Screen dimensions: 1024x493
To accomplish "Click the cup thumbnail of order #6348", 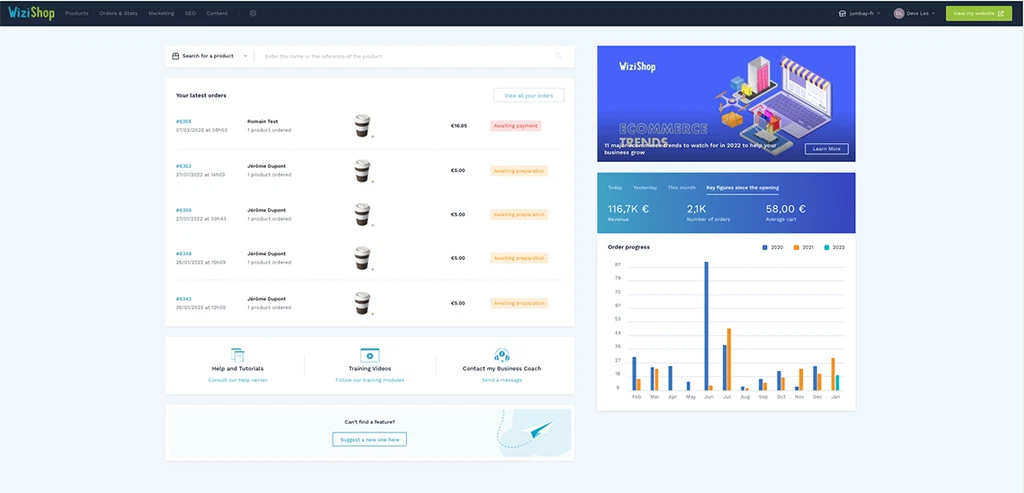I will [x=362, y=258].
